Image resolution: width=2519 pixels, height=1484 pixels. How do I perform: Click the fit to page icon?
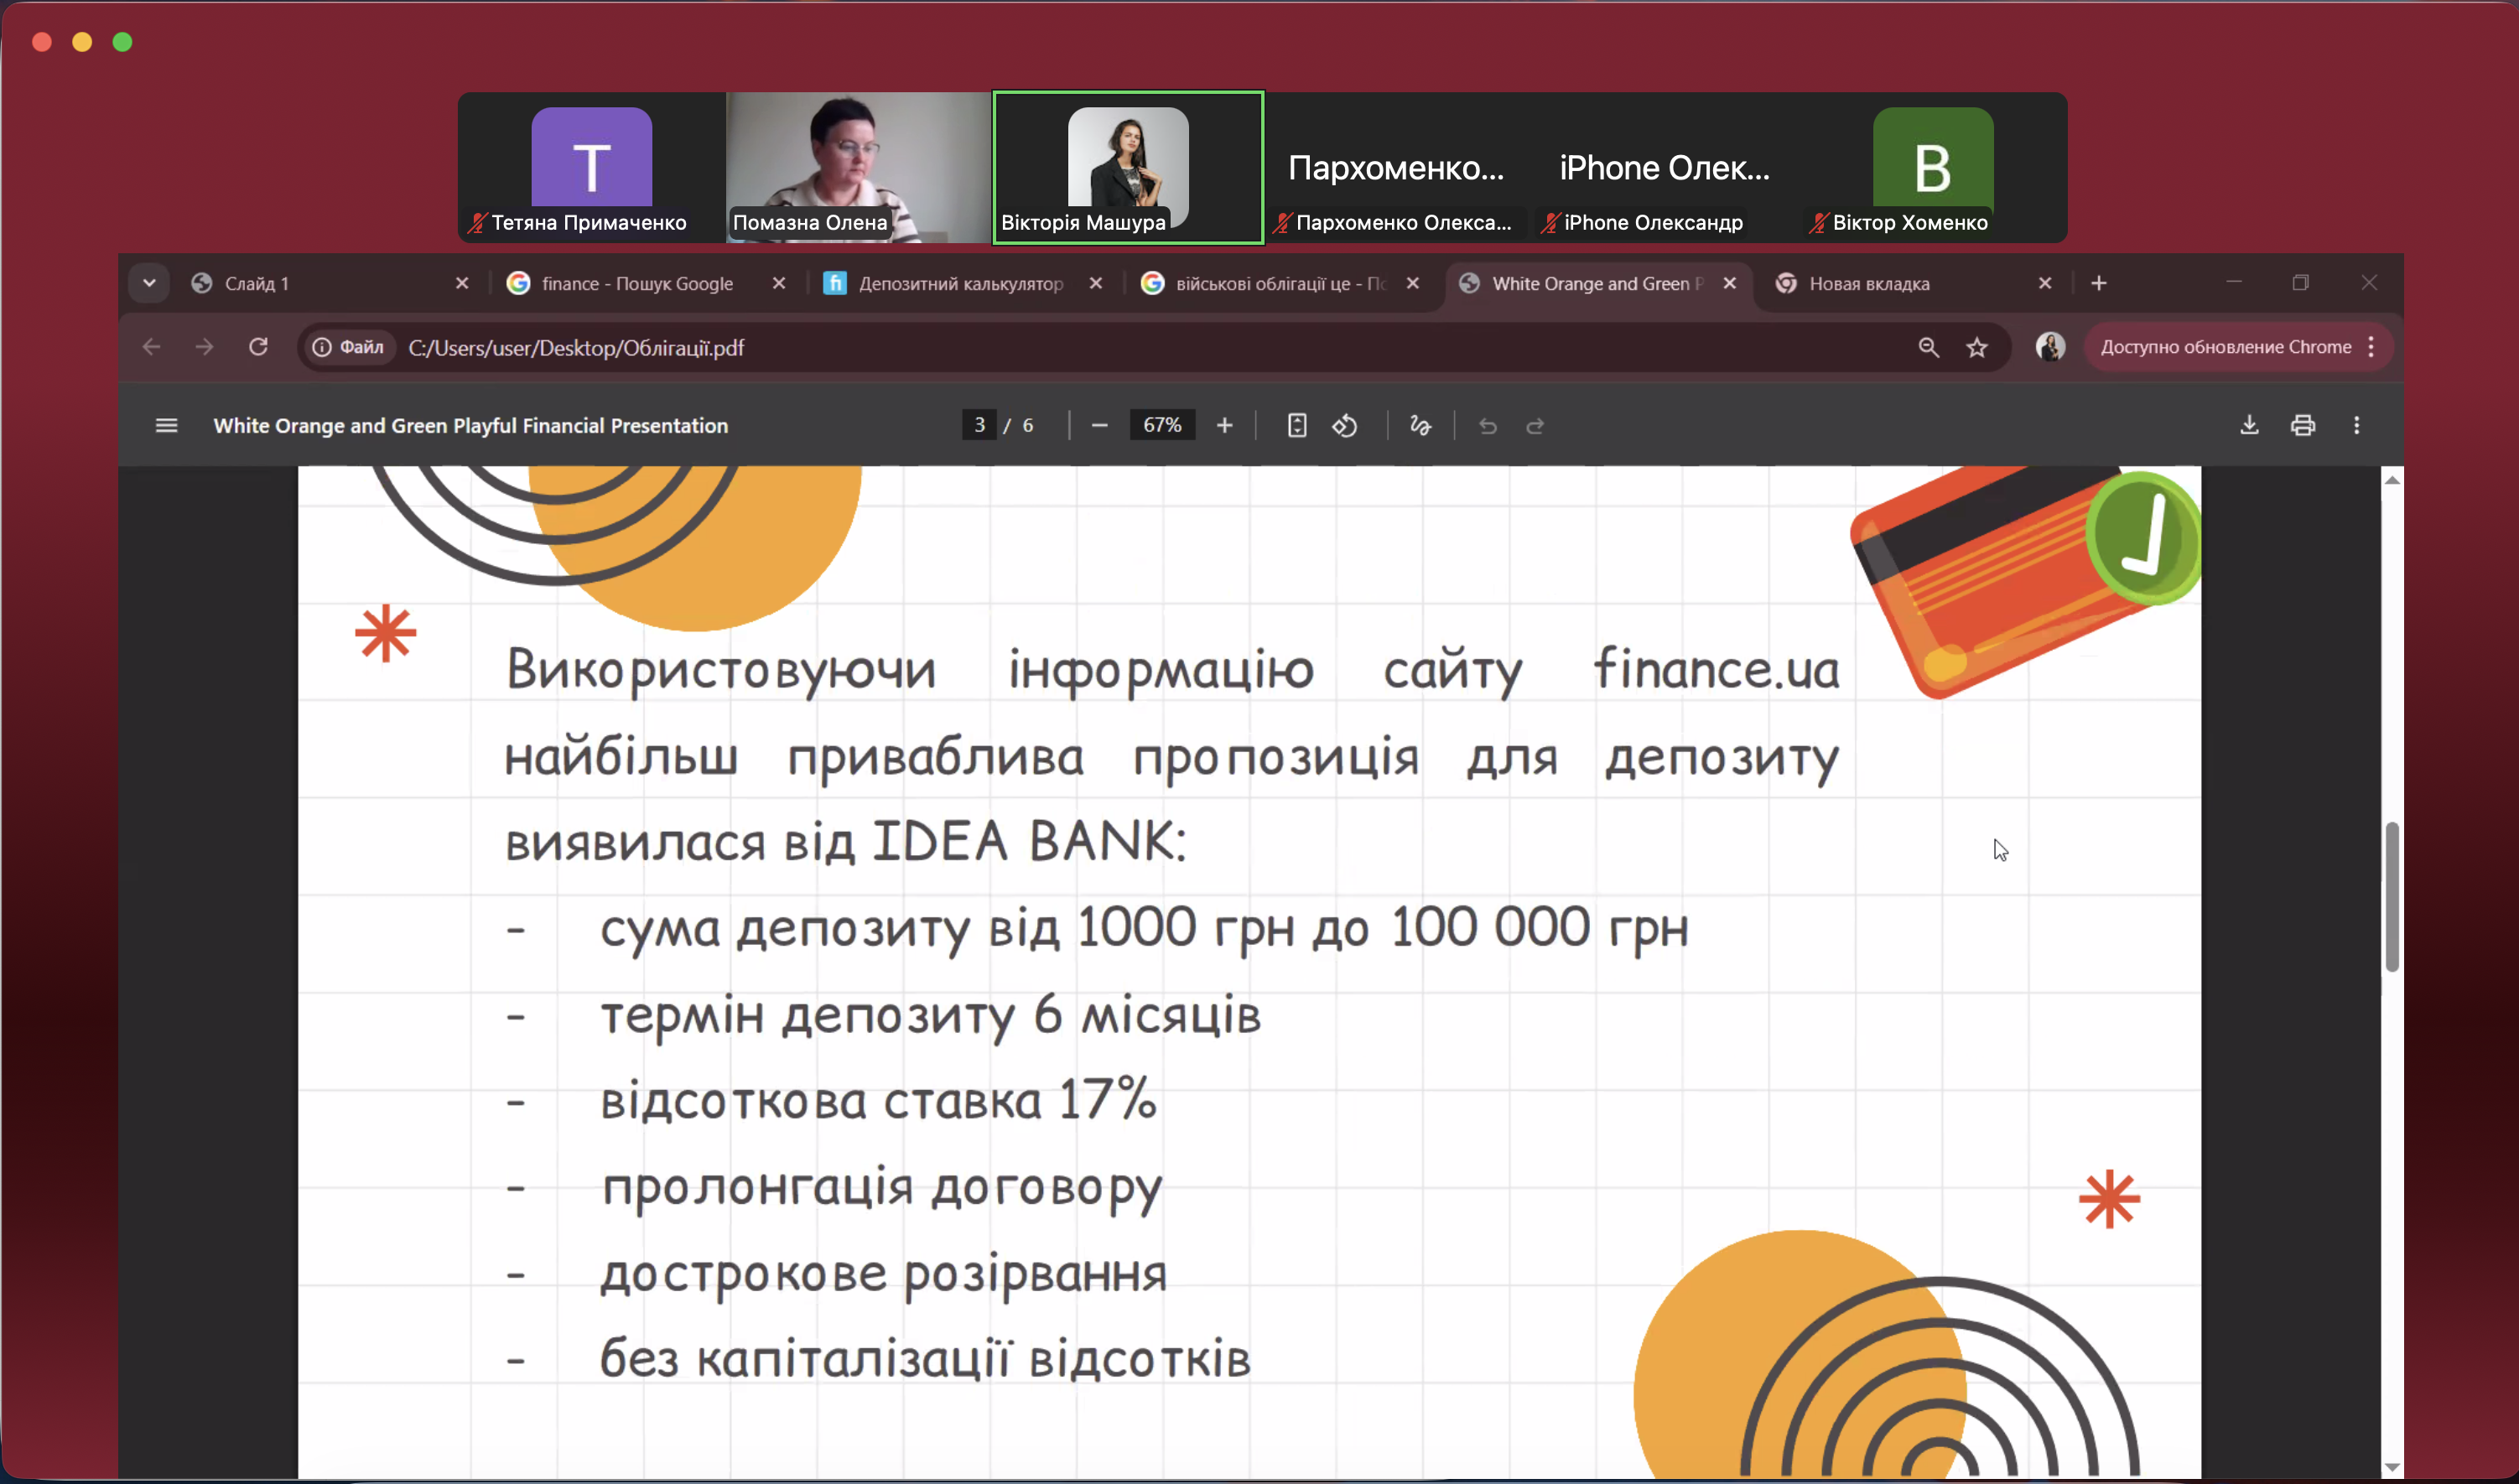tap(1296, 426)
